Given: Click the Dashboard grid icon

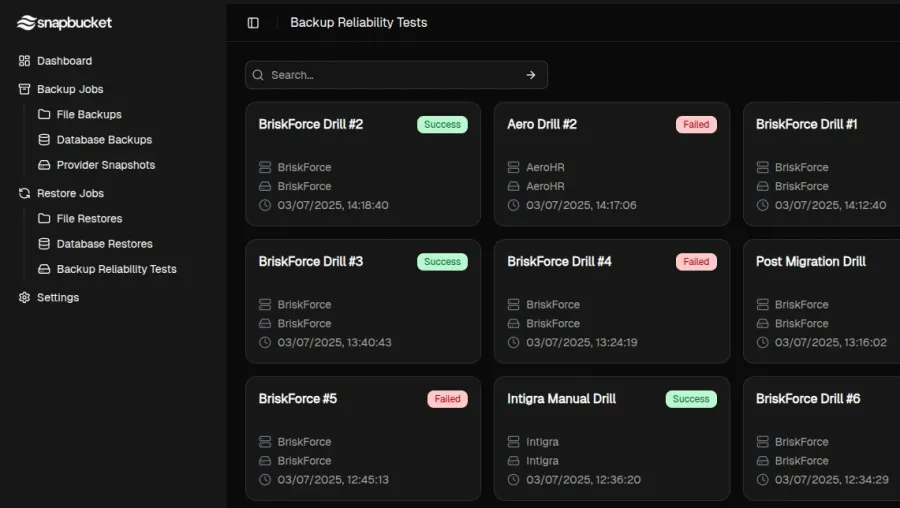Looking at the screenshot, I should point(24,61).
